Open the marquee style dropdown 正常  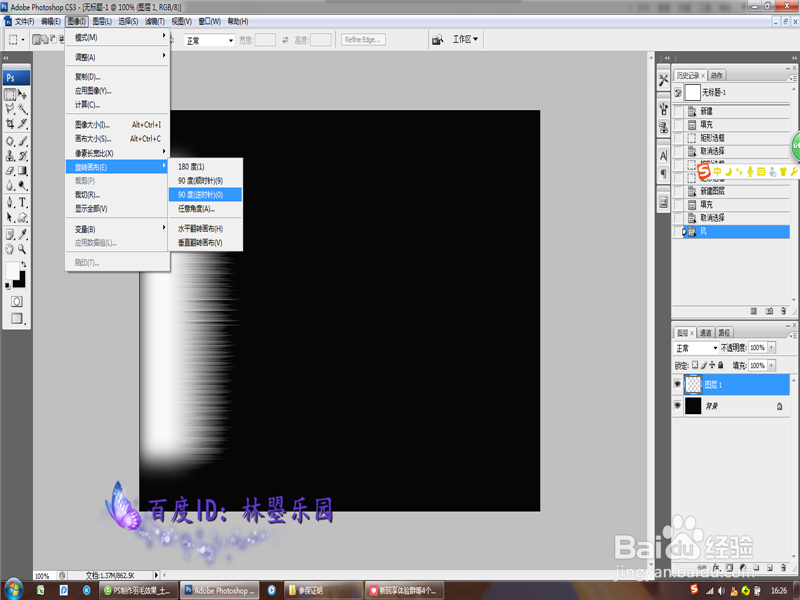click(209, 40)
